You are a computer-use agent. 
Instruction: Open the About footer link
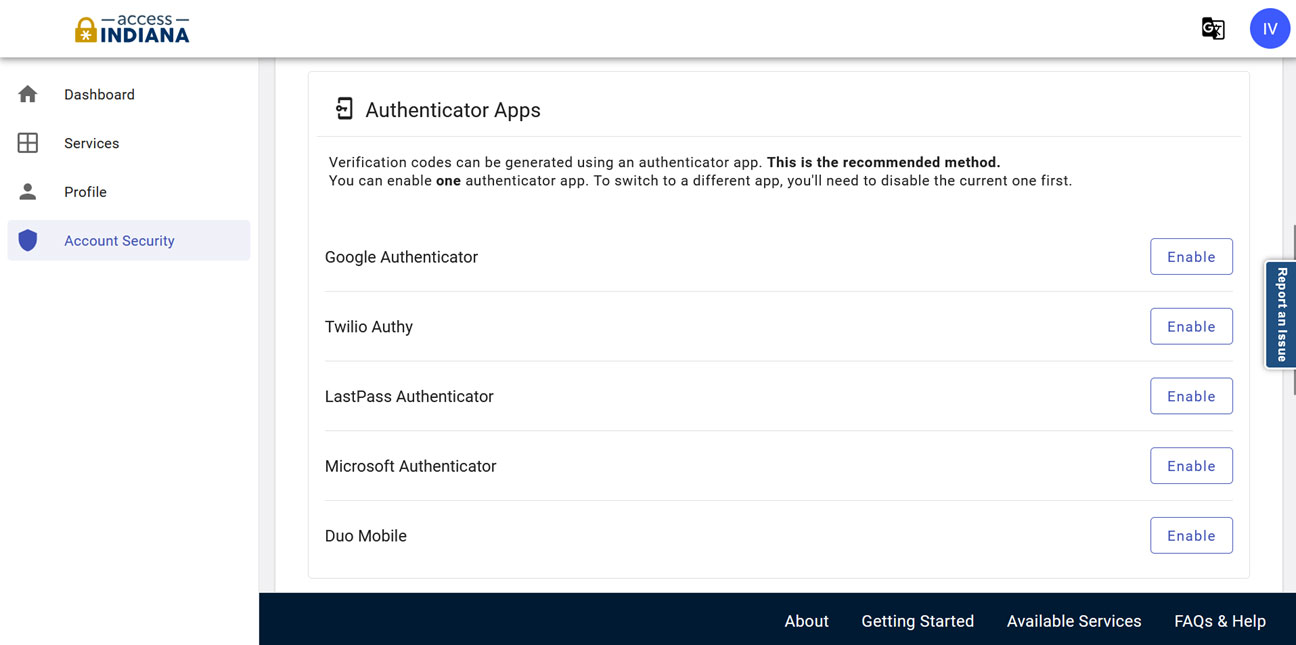806,621
